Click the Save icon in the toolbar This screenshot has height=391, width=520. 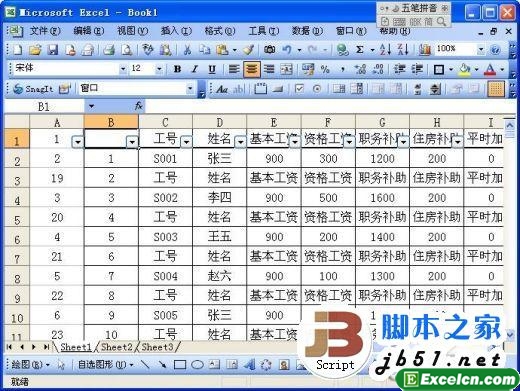(53, 50)
